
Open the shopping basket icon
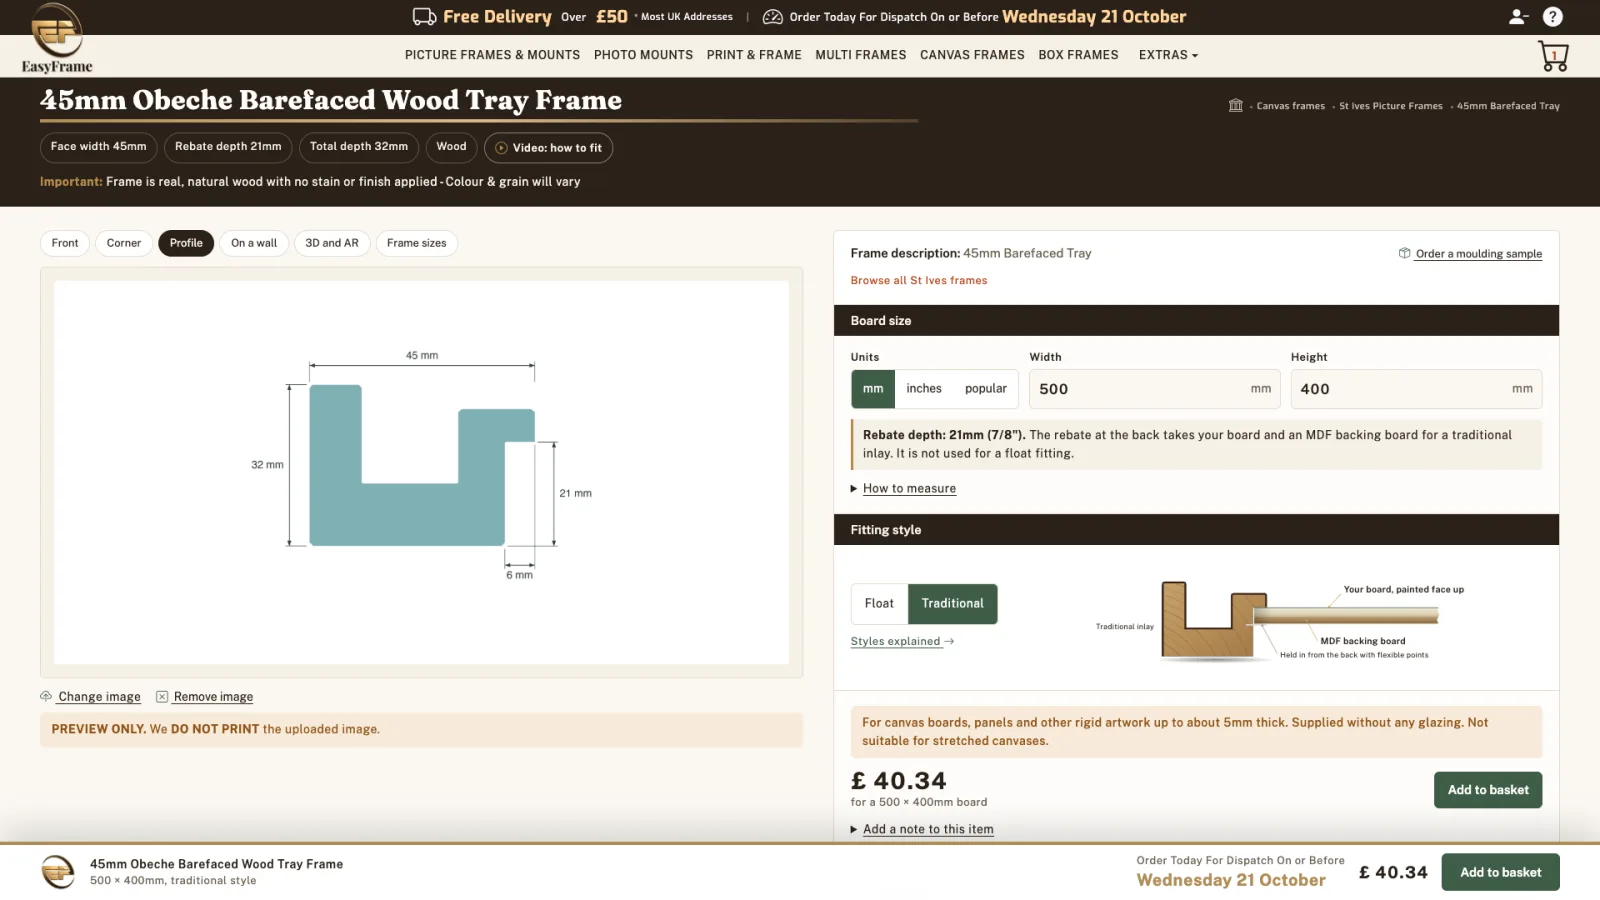click(x=1553, y=56)
